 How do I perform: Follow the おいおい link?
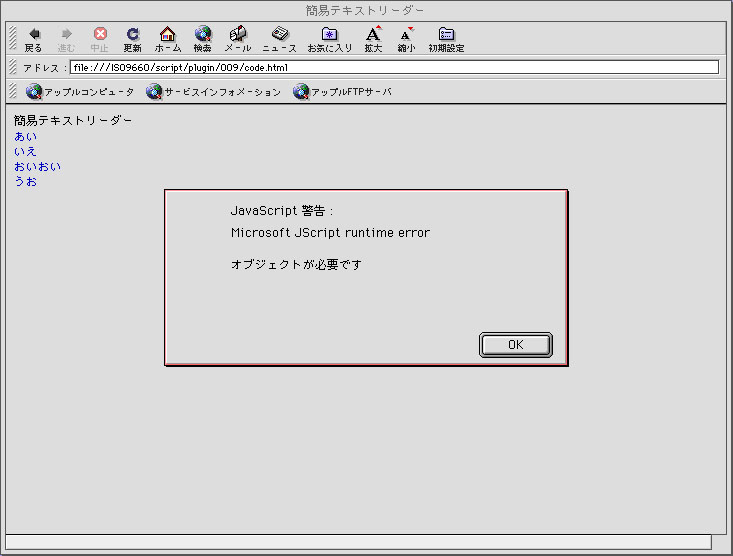coord(37,166)
